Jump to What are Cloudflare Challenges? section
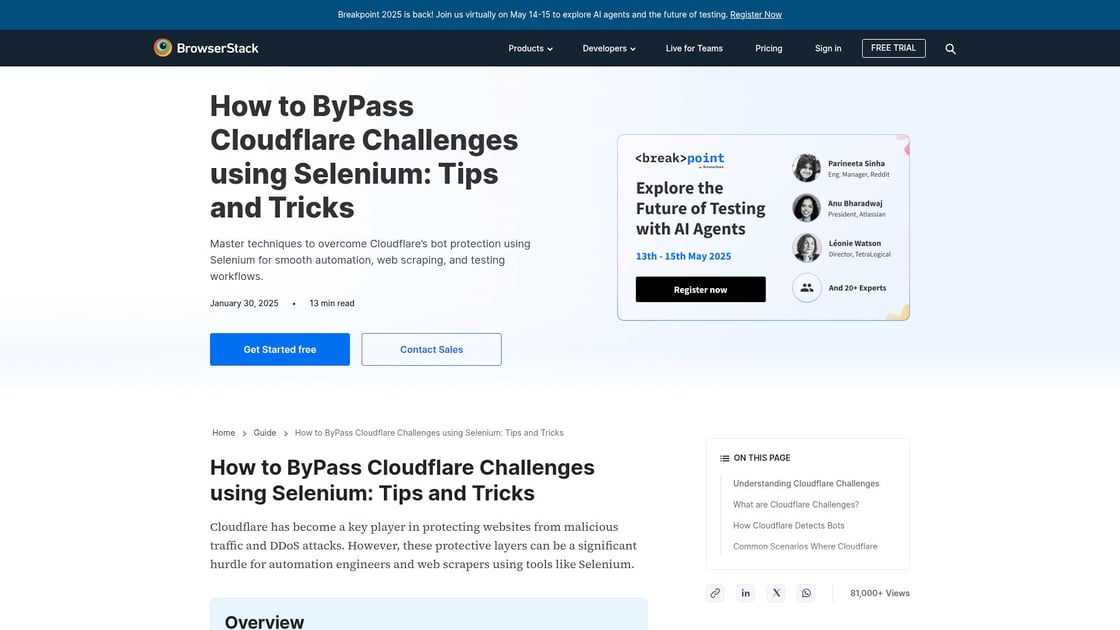The height and width of the screenshot is (630, 1120). pos(796,504)
